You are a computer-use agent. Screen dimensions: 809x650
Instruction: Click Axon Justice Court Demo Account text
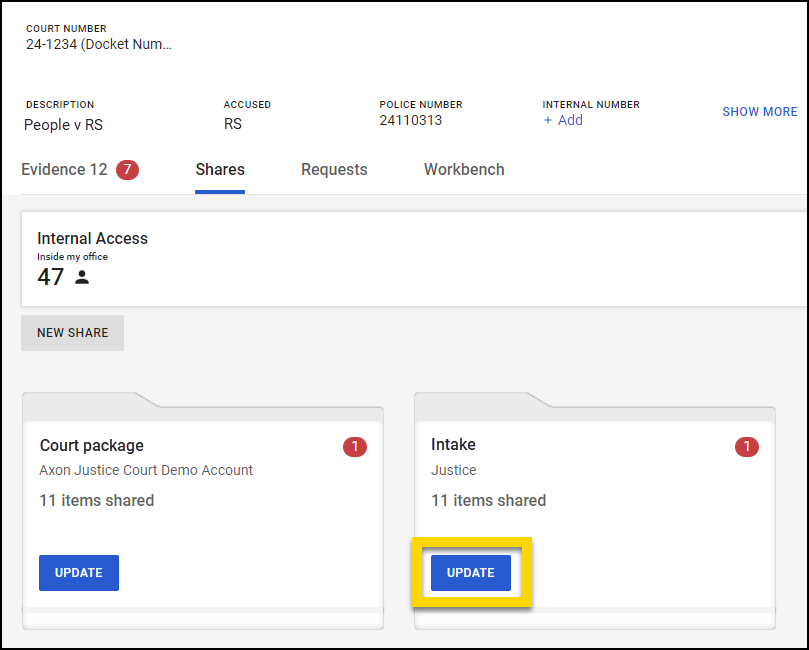[146, 470]
